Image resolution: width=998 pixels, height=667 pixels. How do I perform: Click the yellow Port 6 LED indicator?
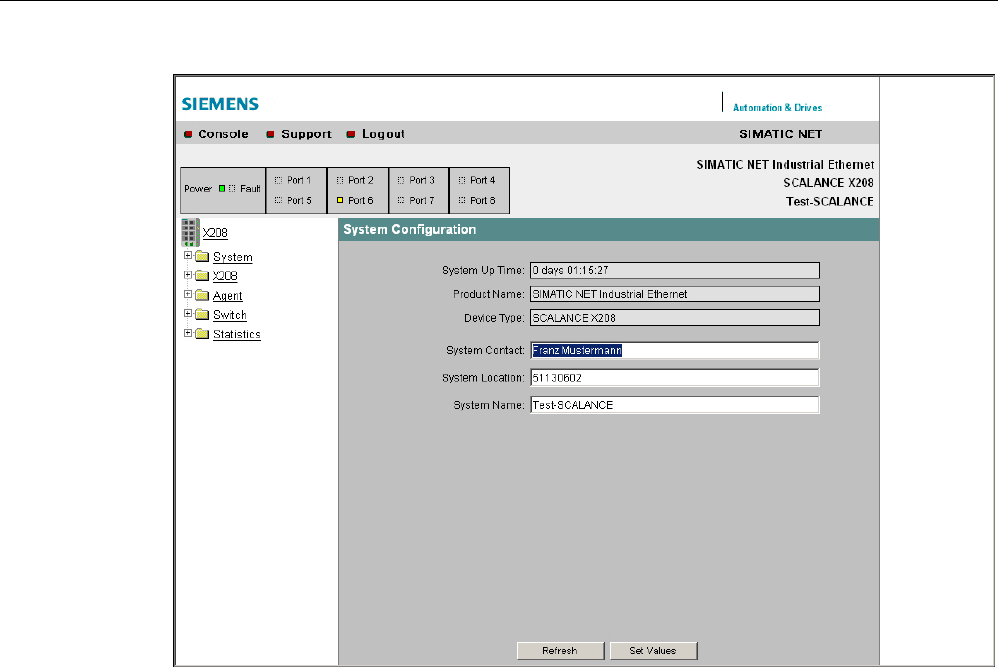click(340, 200)
